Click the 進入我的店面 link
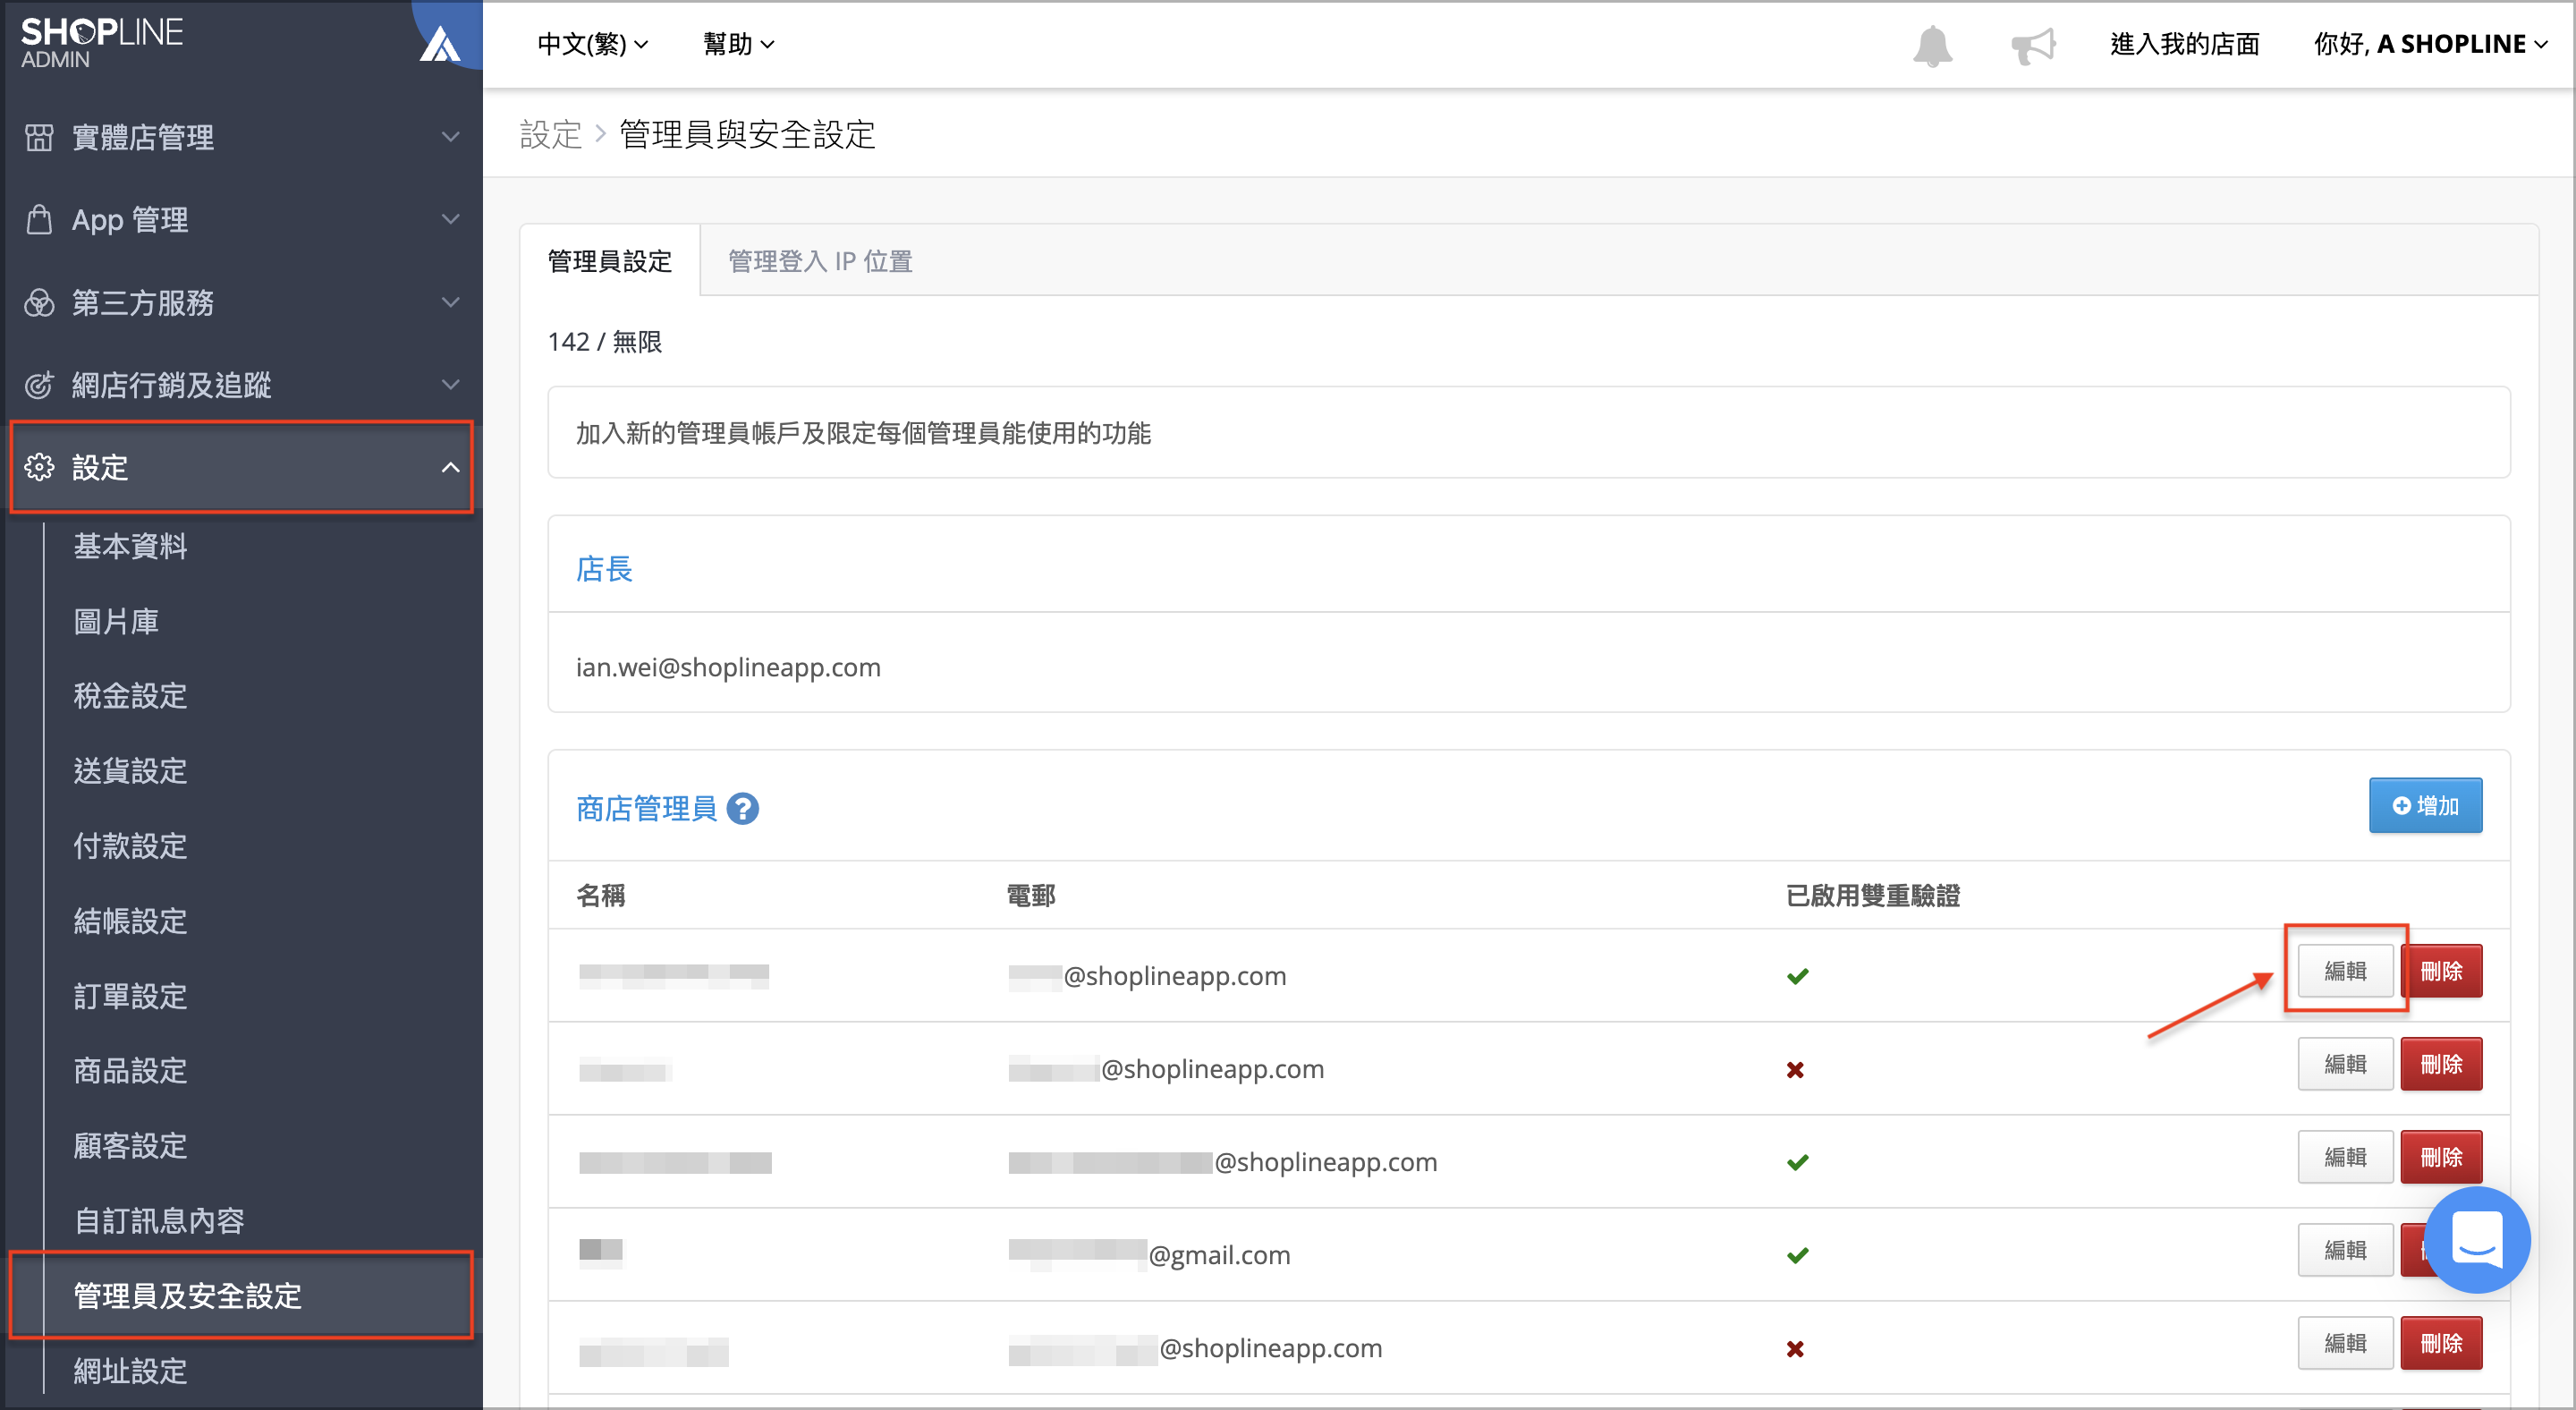 2185,44
